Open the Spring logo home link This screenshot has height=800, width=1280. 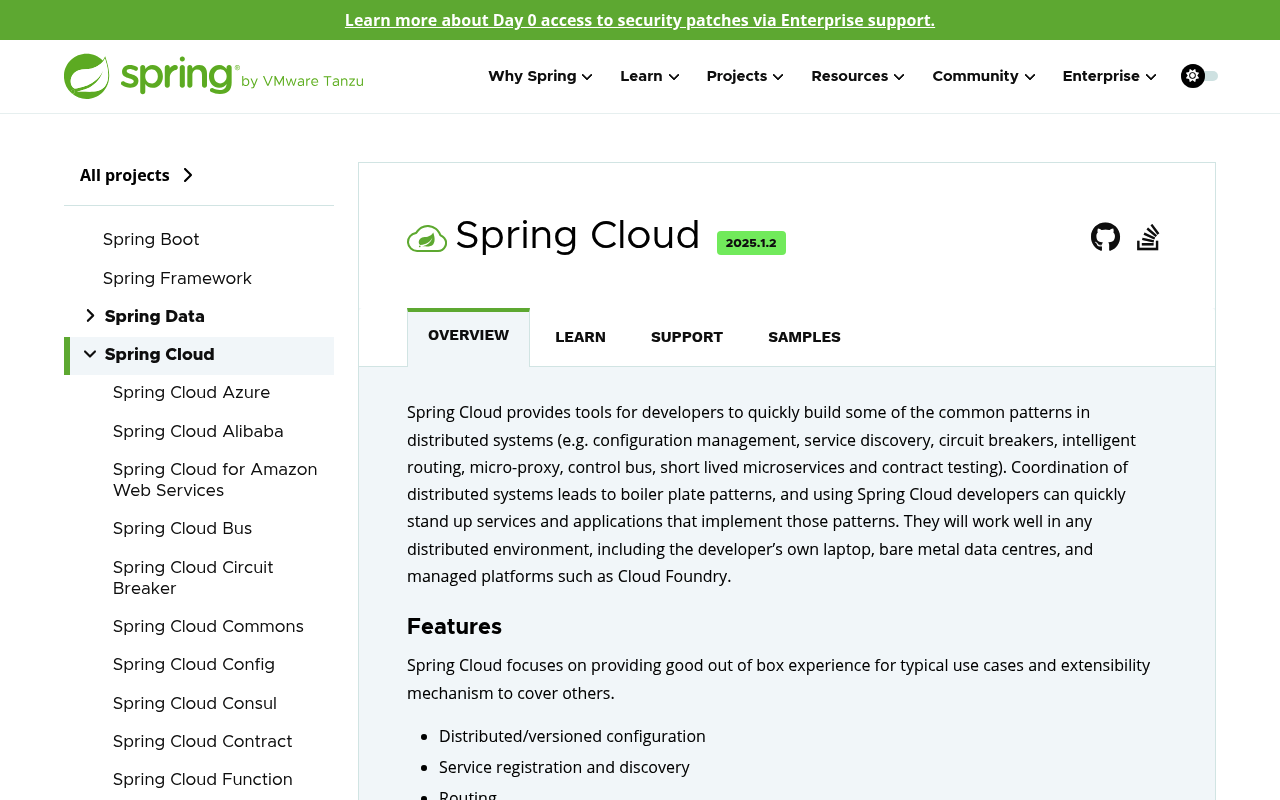click(151, 76)
